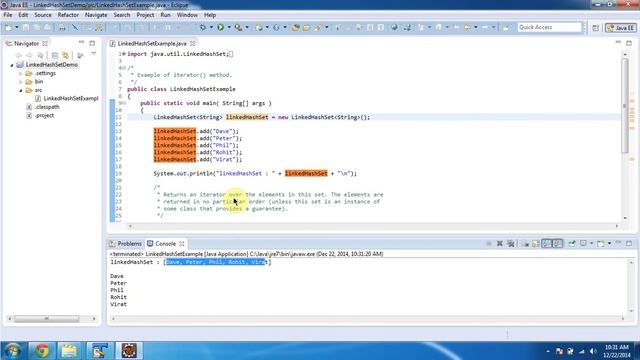Viewport: 640px width, 360px height.
Task: Click the Debug bug icon
Action: [x=202, y=27]
